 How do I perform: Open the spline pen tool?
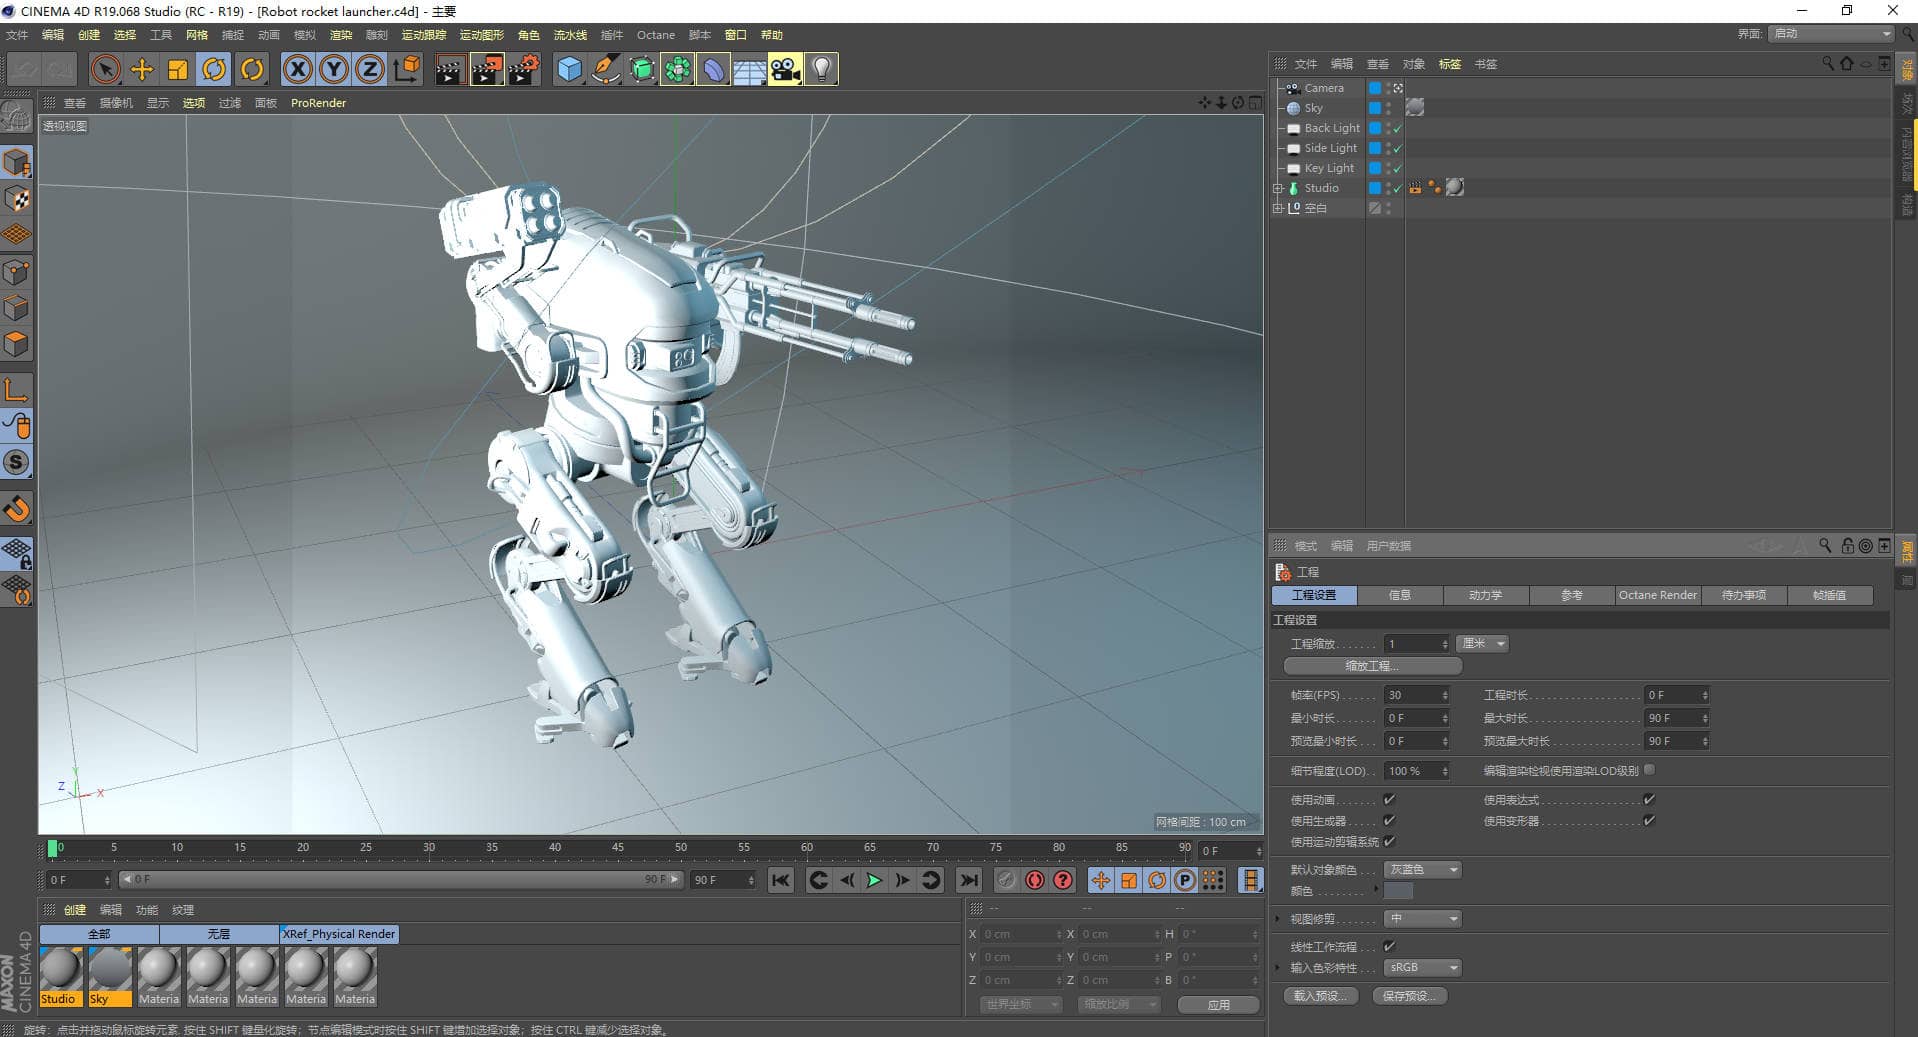pos(605,69)
